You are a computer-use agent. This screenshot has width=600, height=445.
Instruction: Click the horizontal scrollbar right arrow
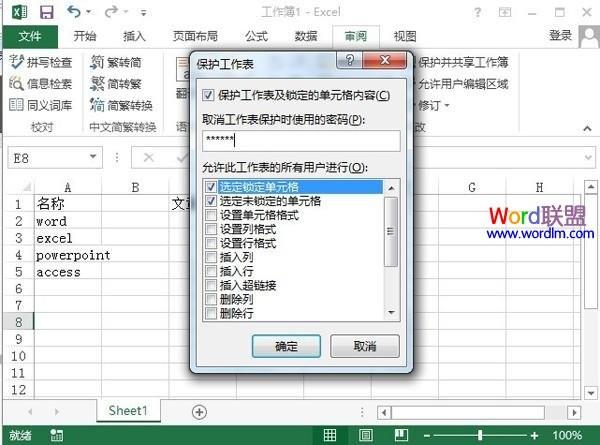pos(574,412)
